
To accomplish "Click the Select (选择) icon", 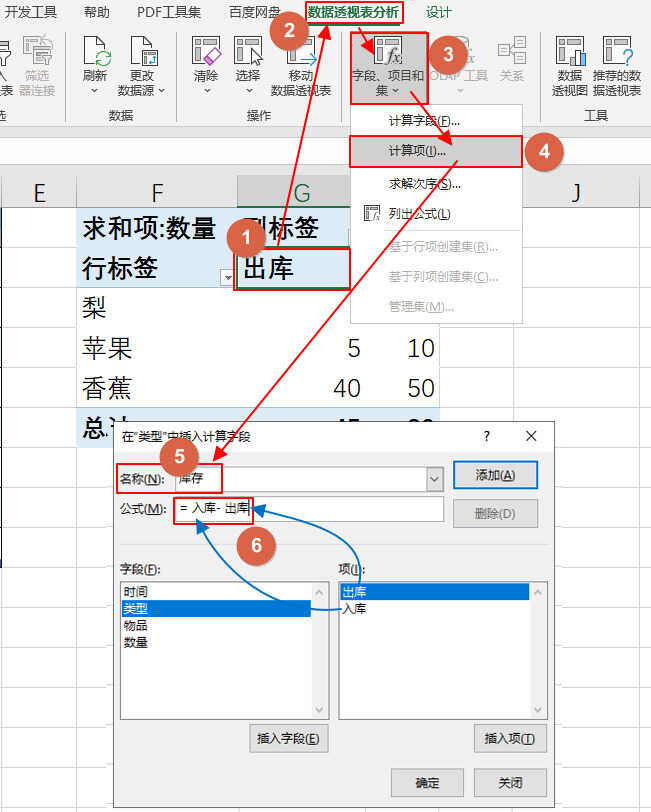I will pos(248,51).
